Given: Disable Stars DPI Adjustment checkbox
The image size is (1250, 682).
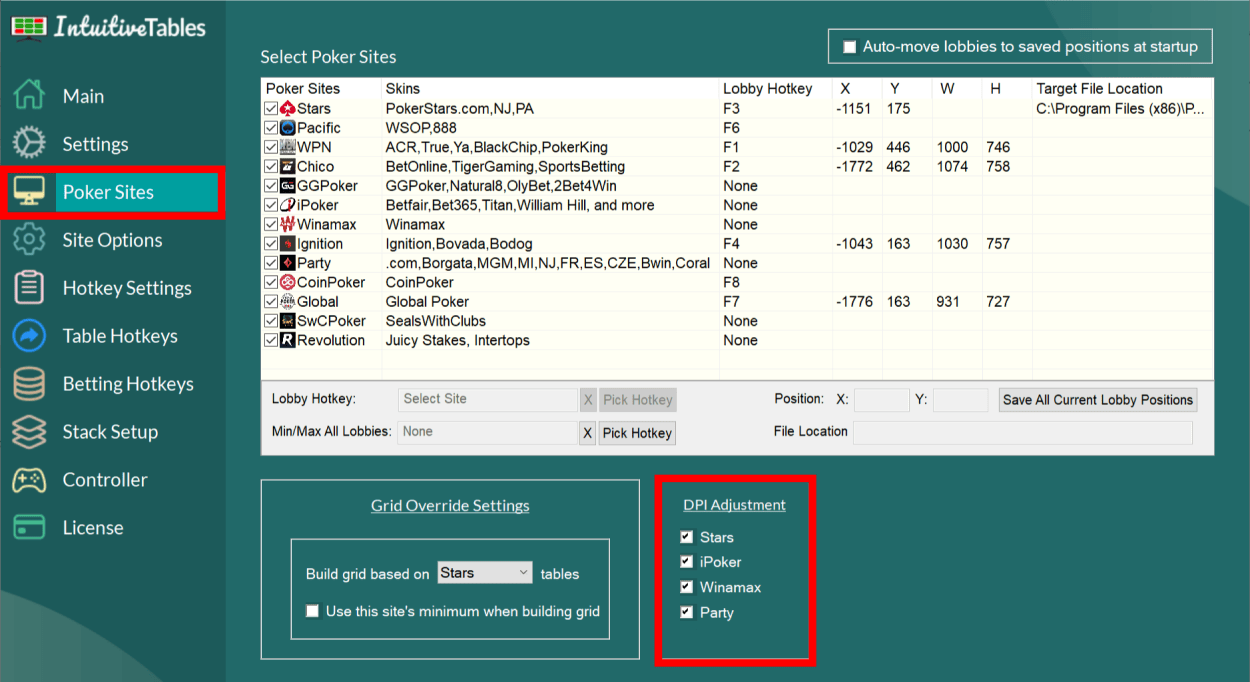Looking at the screenshot, I should tap(686, 537).
